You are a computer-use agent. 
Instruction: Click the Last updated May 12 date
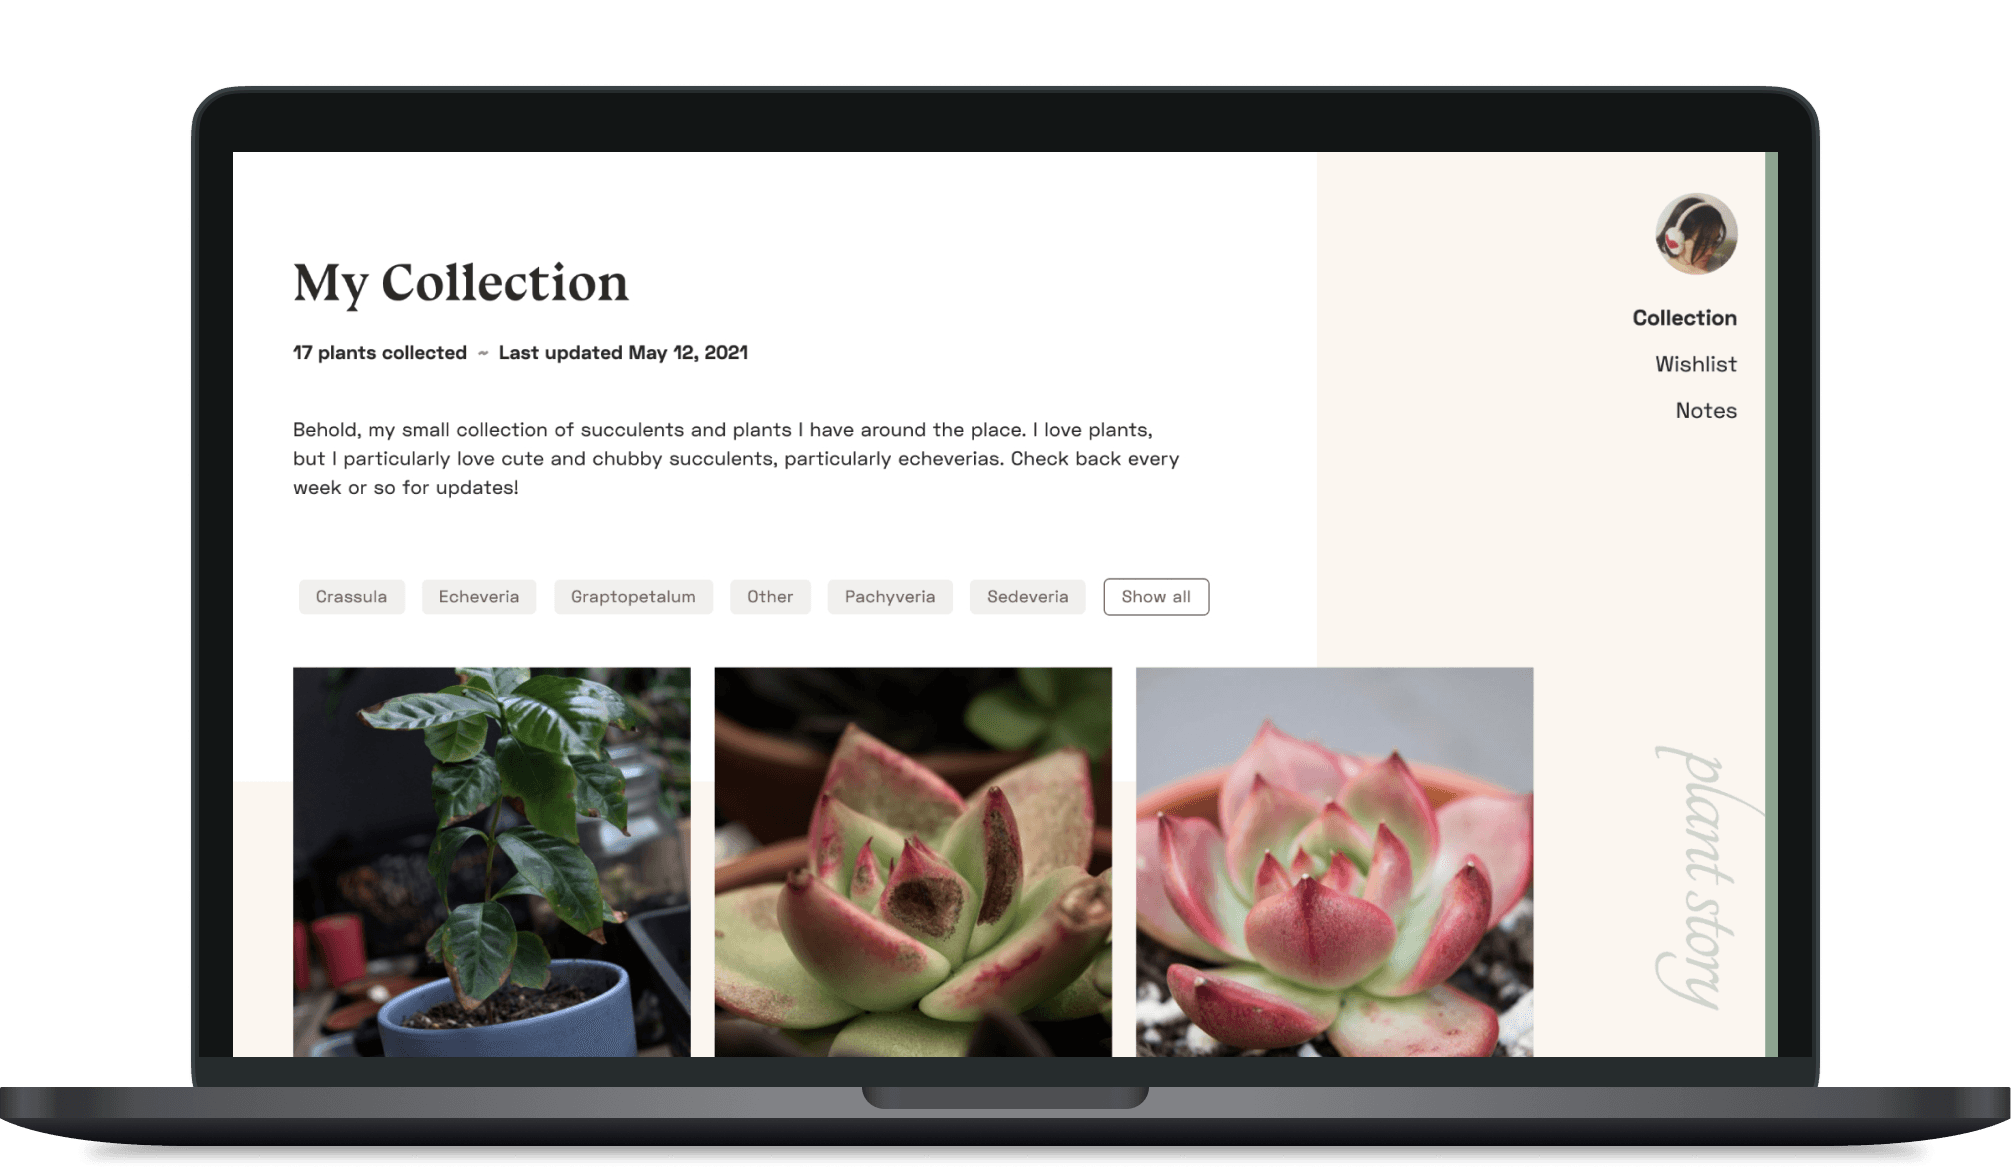(623, 353)
